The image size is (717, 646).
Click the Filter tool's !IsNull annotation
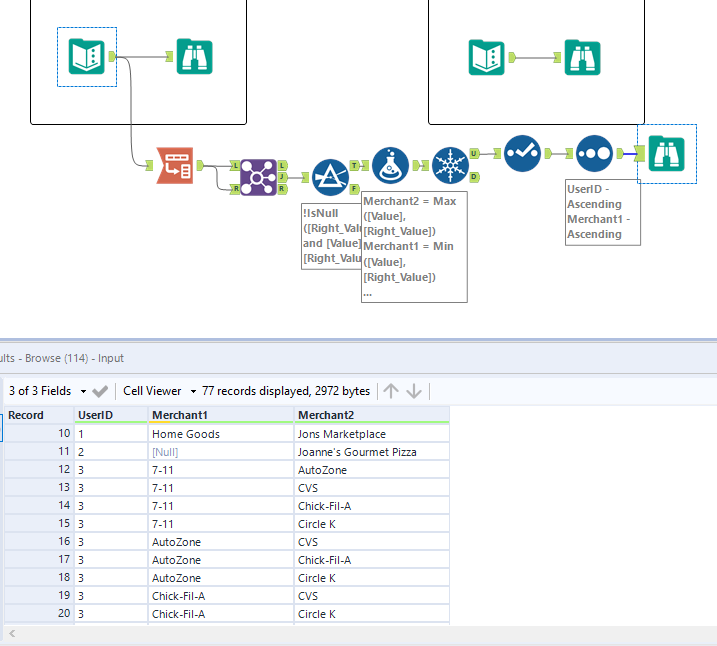(332, 236)
